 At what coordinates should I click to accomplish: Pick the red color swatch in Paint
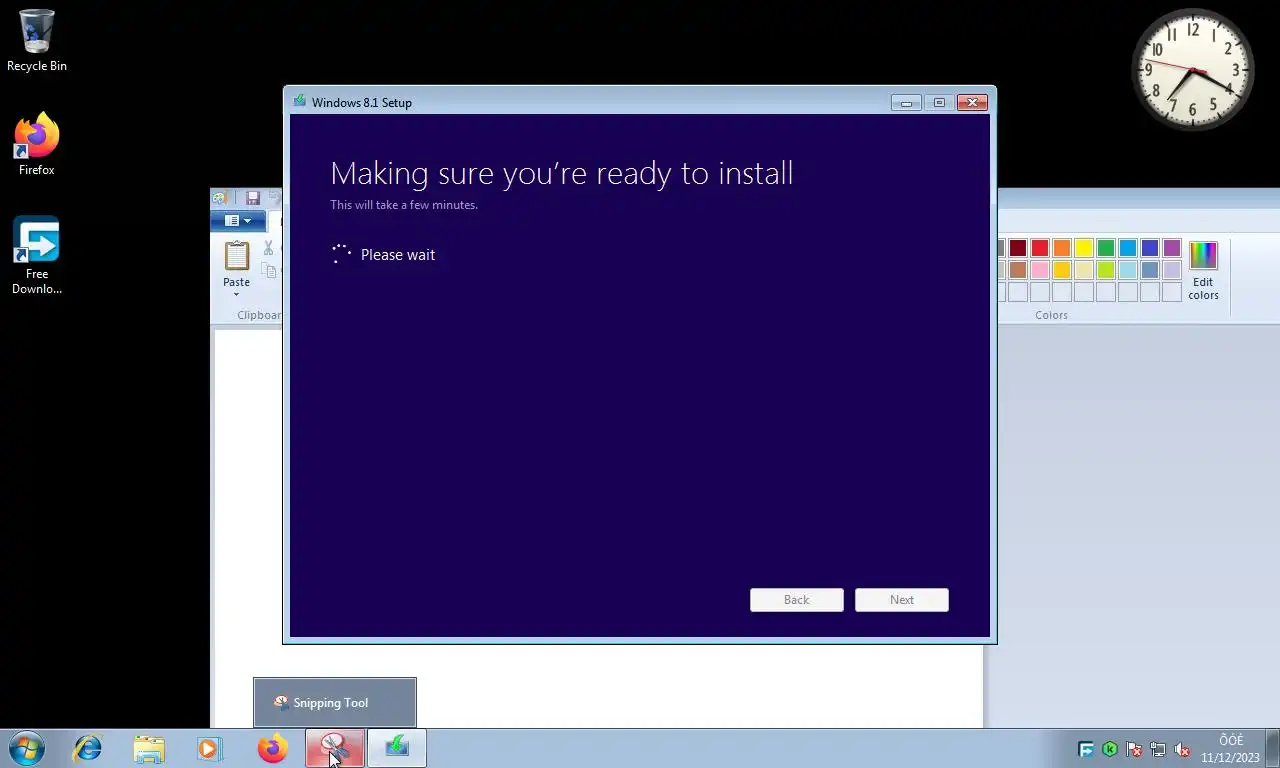tap(1040, 248)
